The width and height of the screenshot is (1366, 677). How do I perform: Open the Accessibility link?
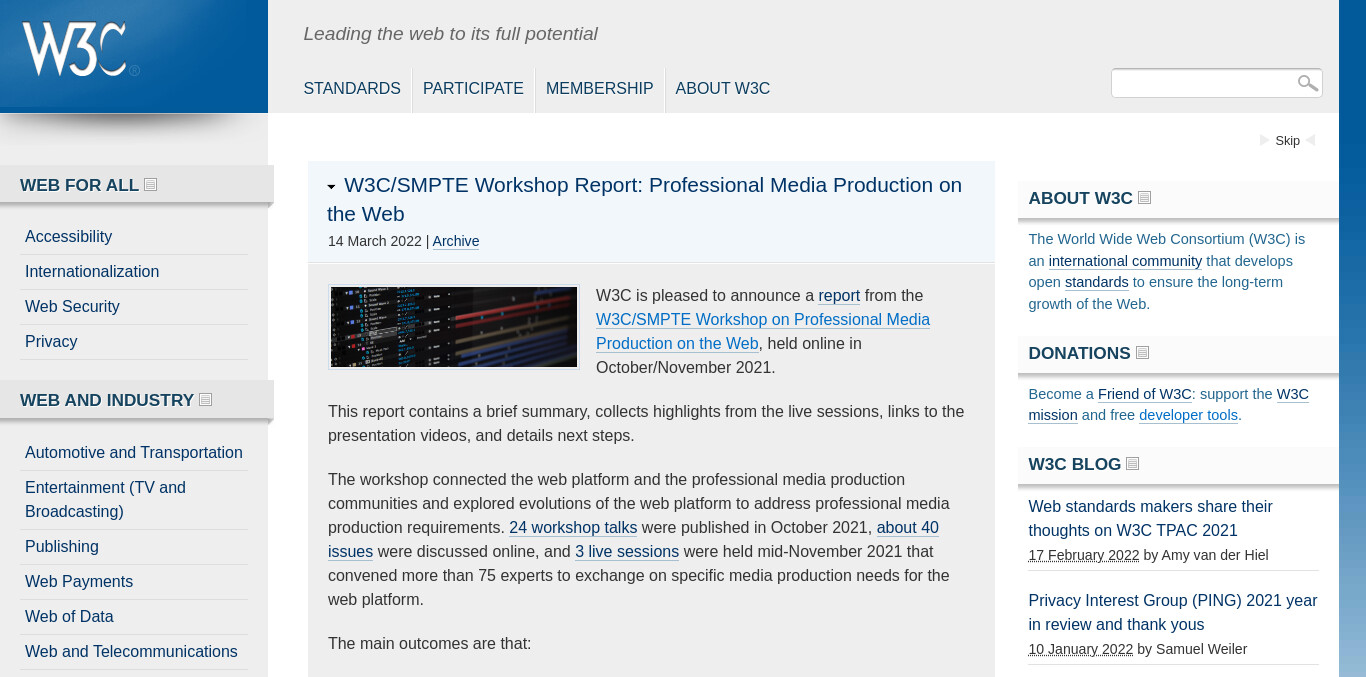click(x=68, y=236)
